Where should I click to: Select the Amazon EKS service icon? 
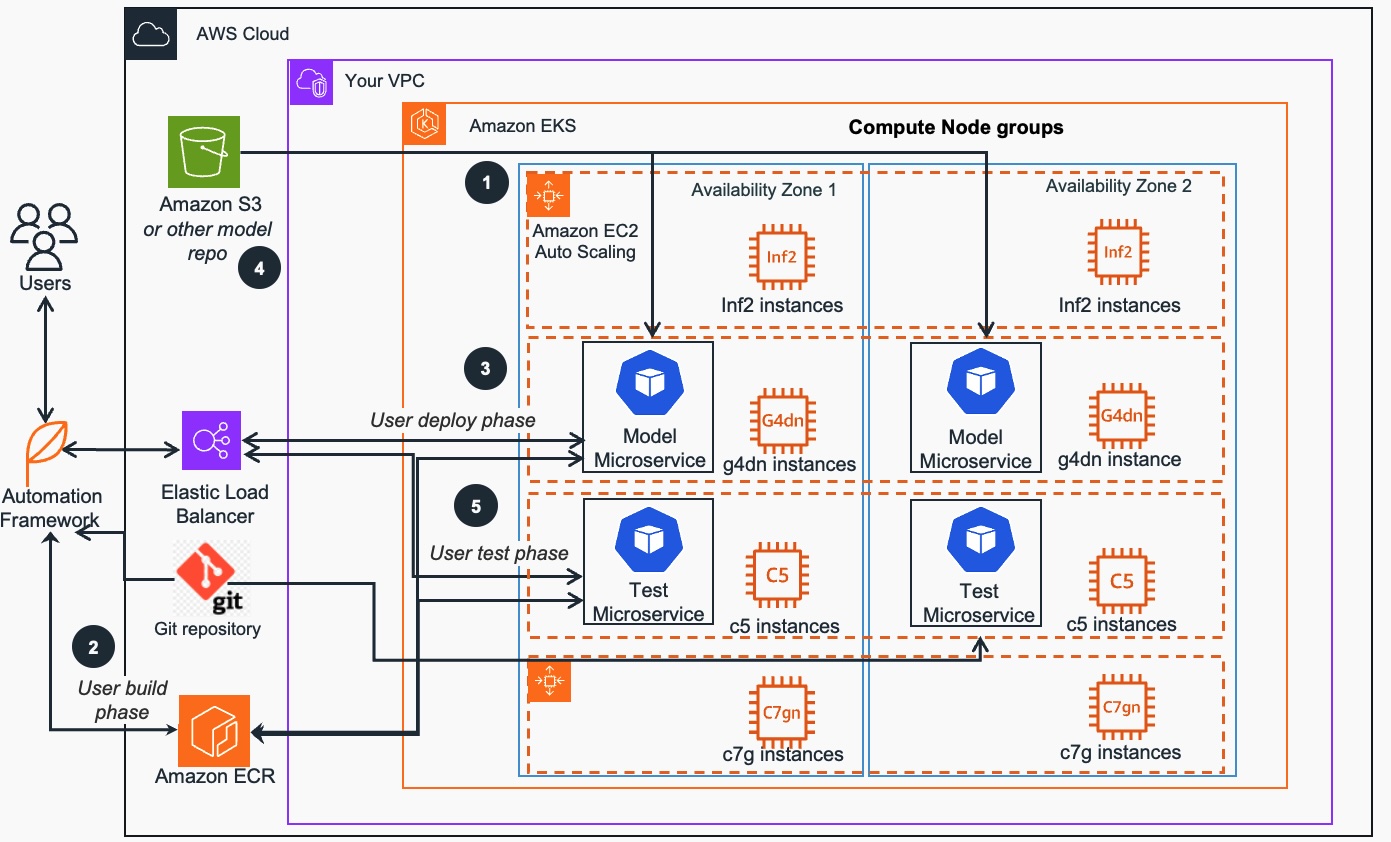click(426, 125)
